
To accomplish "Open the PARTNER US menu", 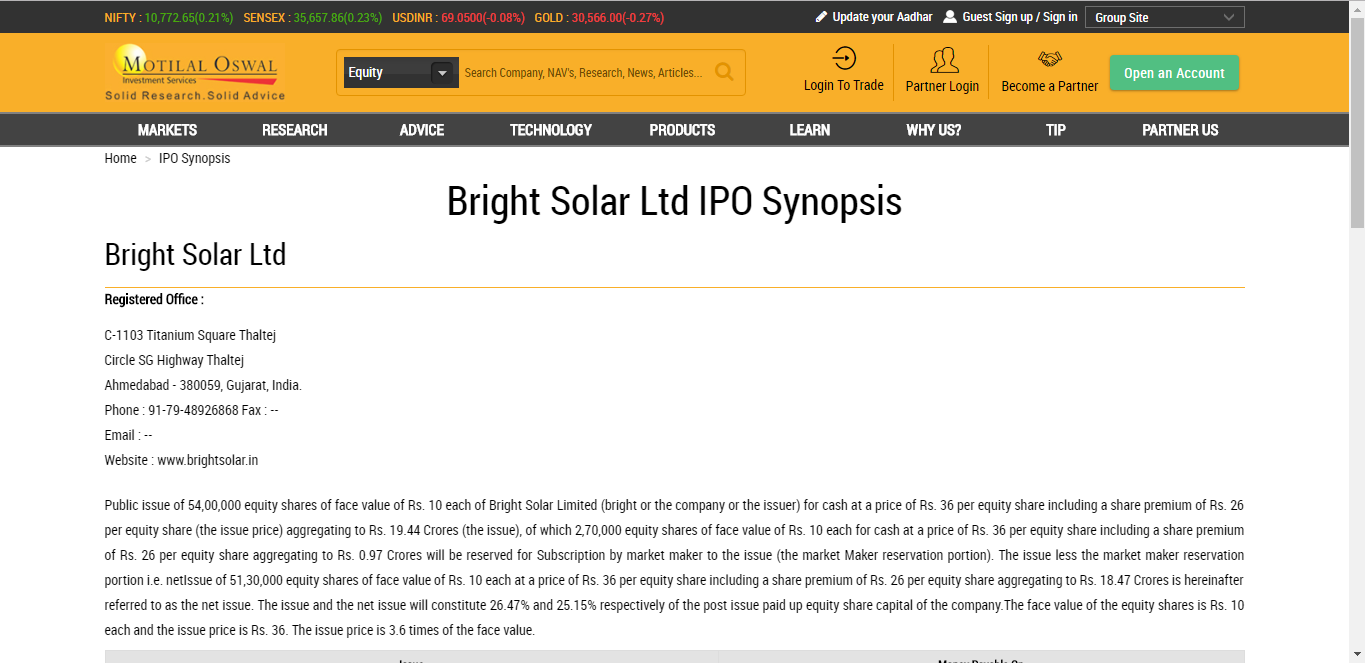I will tap(1180, 130).
